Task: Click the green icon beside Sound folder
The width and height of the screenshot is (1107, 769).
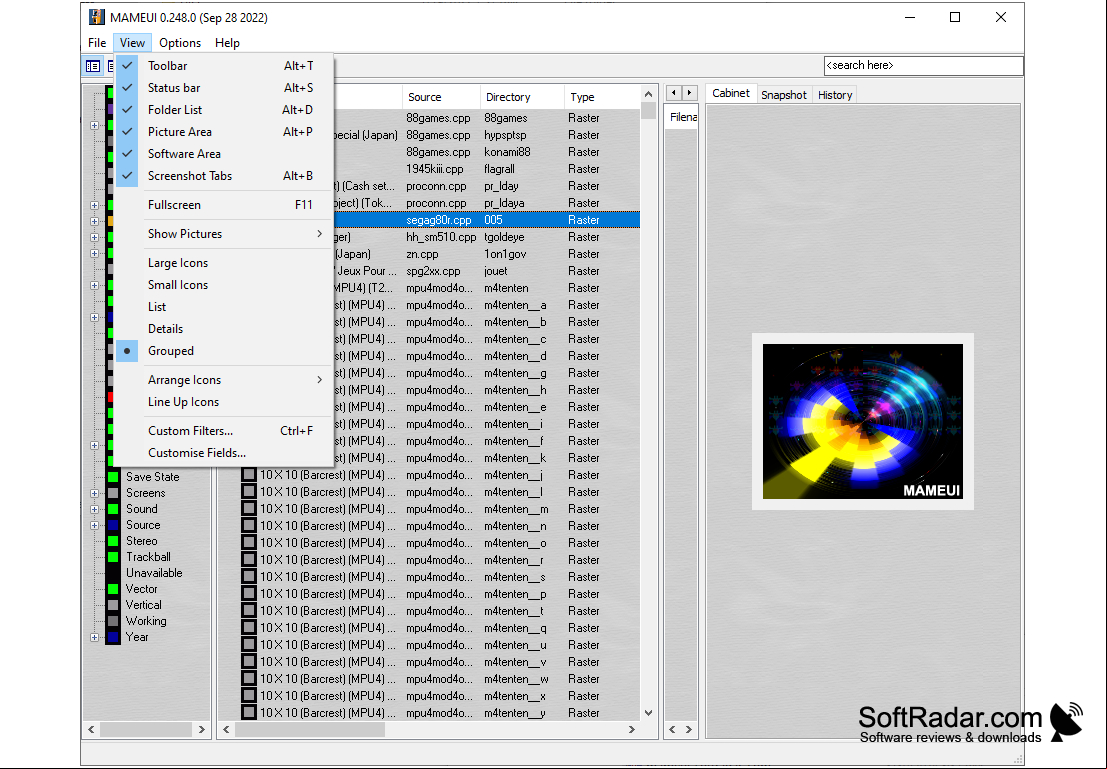Action: 113,509
